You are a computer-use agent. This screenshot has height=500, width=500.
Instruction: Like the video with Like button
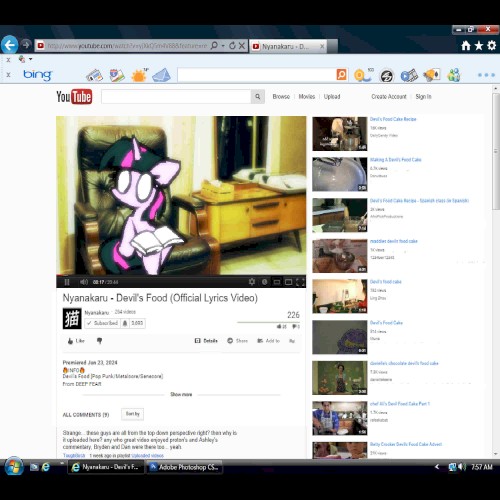click(x=76, y=341)
